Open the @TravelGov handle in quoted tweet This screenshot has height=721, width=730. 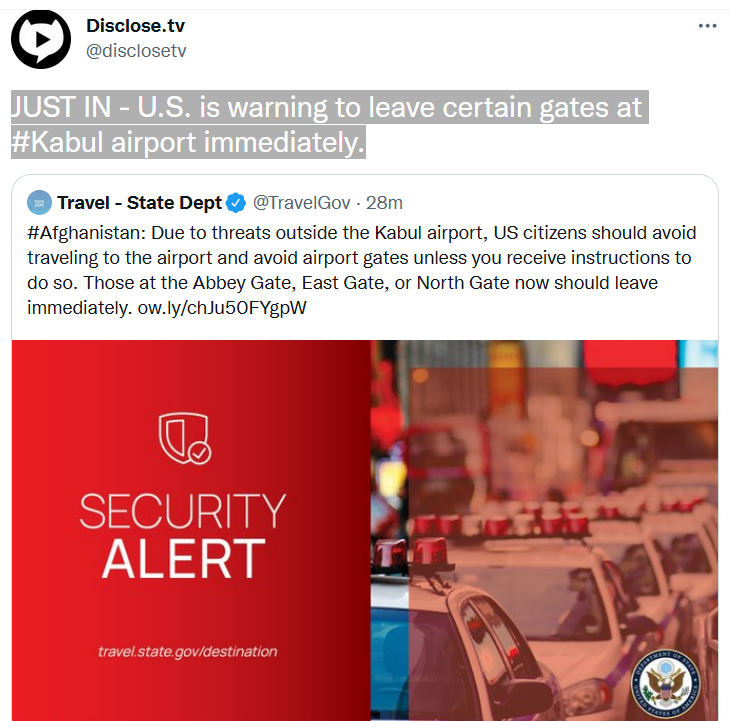pyautogui.click(x=302, y=203)
